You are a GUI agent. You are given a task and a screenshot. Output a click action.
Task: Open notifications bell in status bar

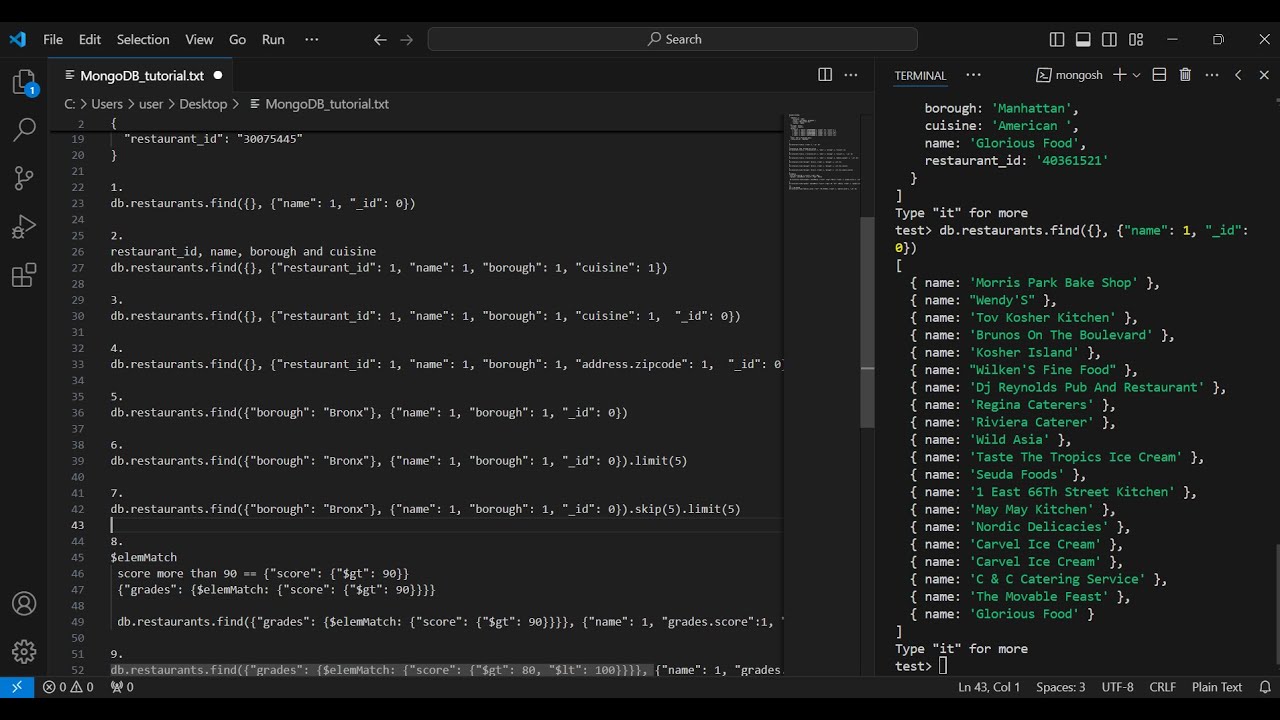[1265, 687]
